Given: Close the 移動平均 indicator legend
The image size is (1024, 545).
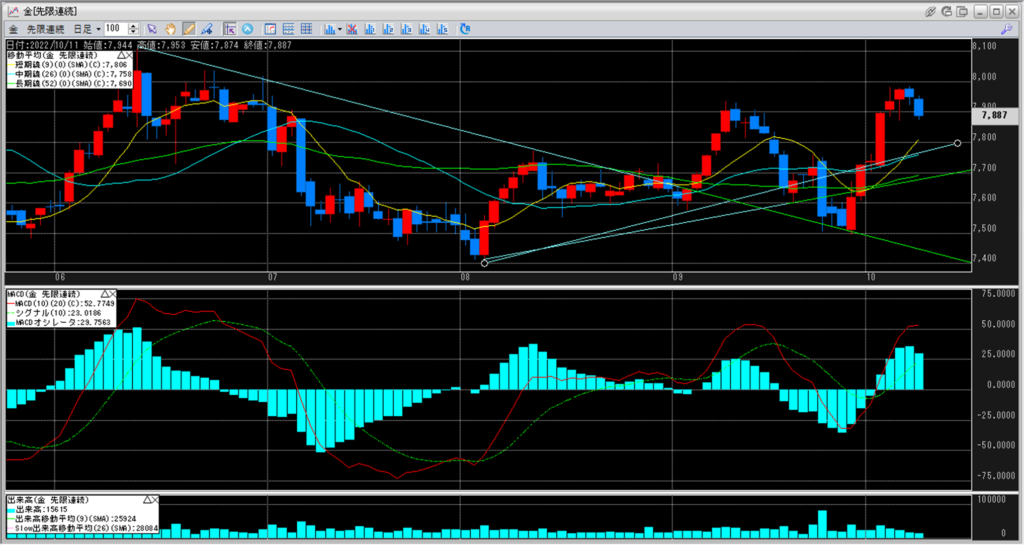Looking at the screenshot, I should coord(129,55).
